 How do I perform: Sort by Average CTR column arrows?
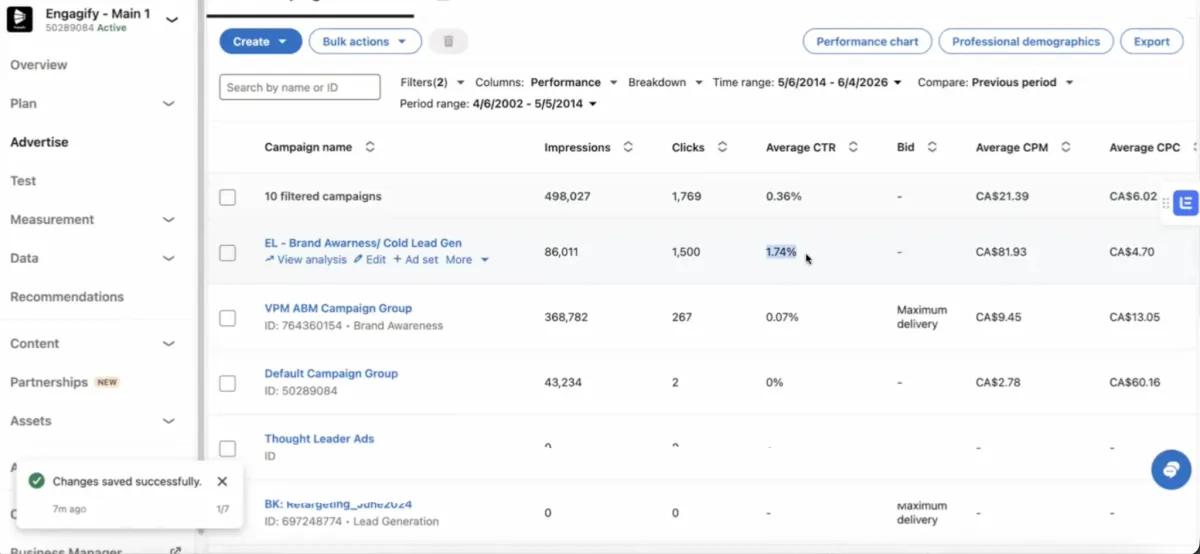tap(853, 147)
